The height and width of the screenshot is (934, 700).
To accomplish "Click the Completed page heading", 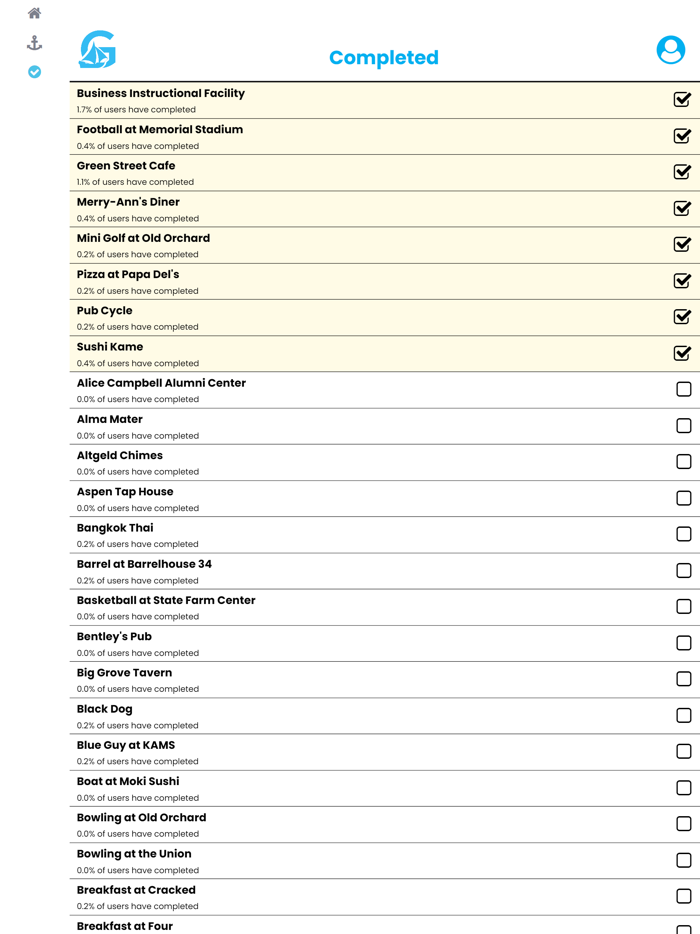I will coord(384,58).
